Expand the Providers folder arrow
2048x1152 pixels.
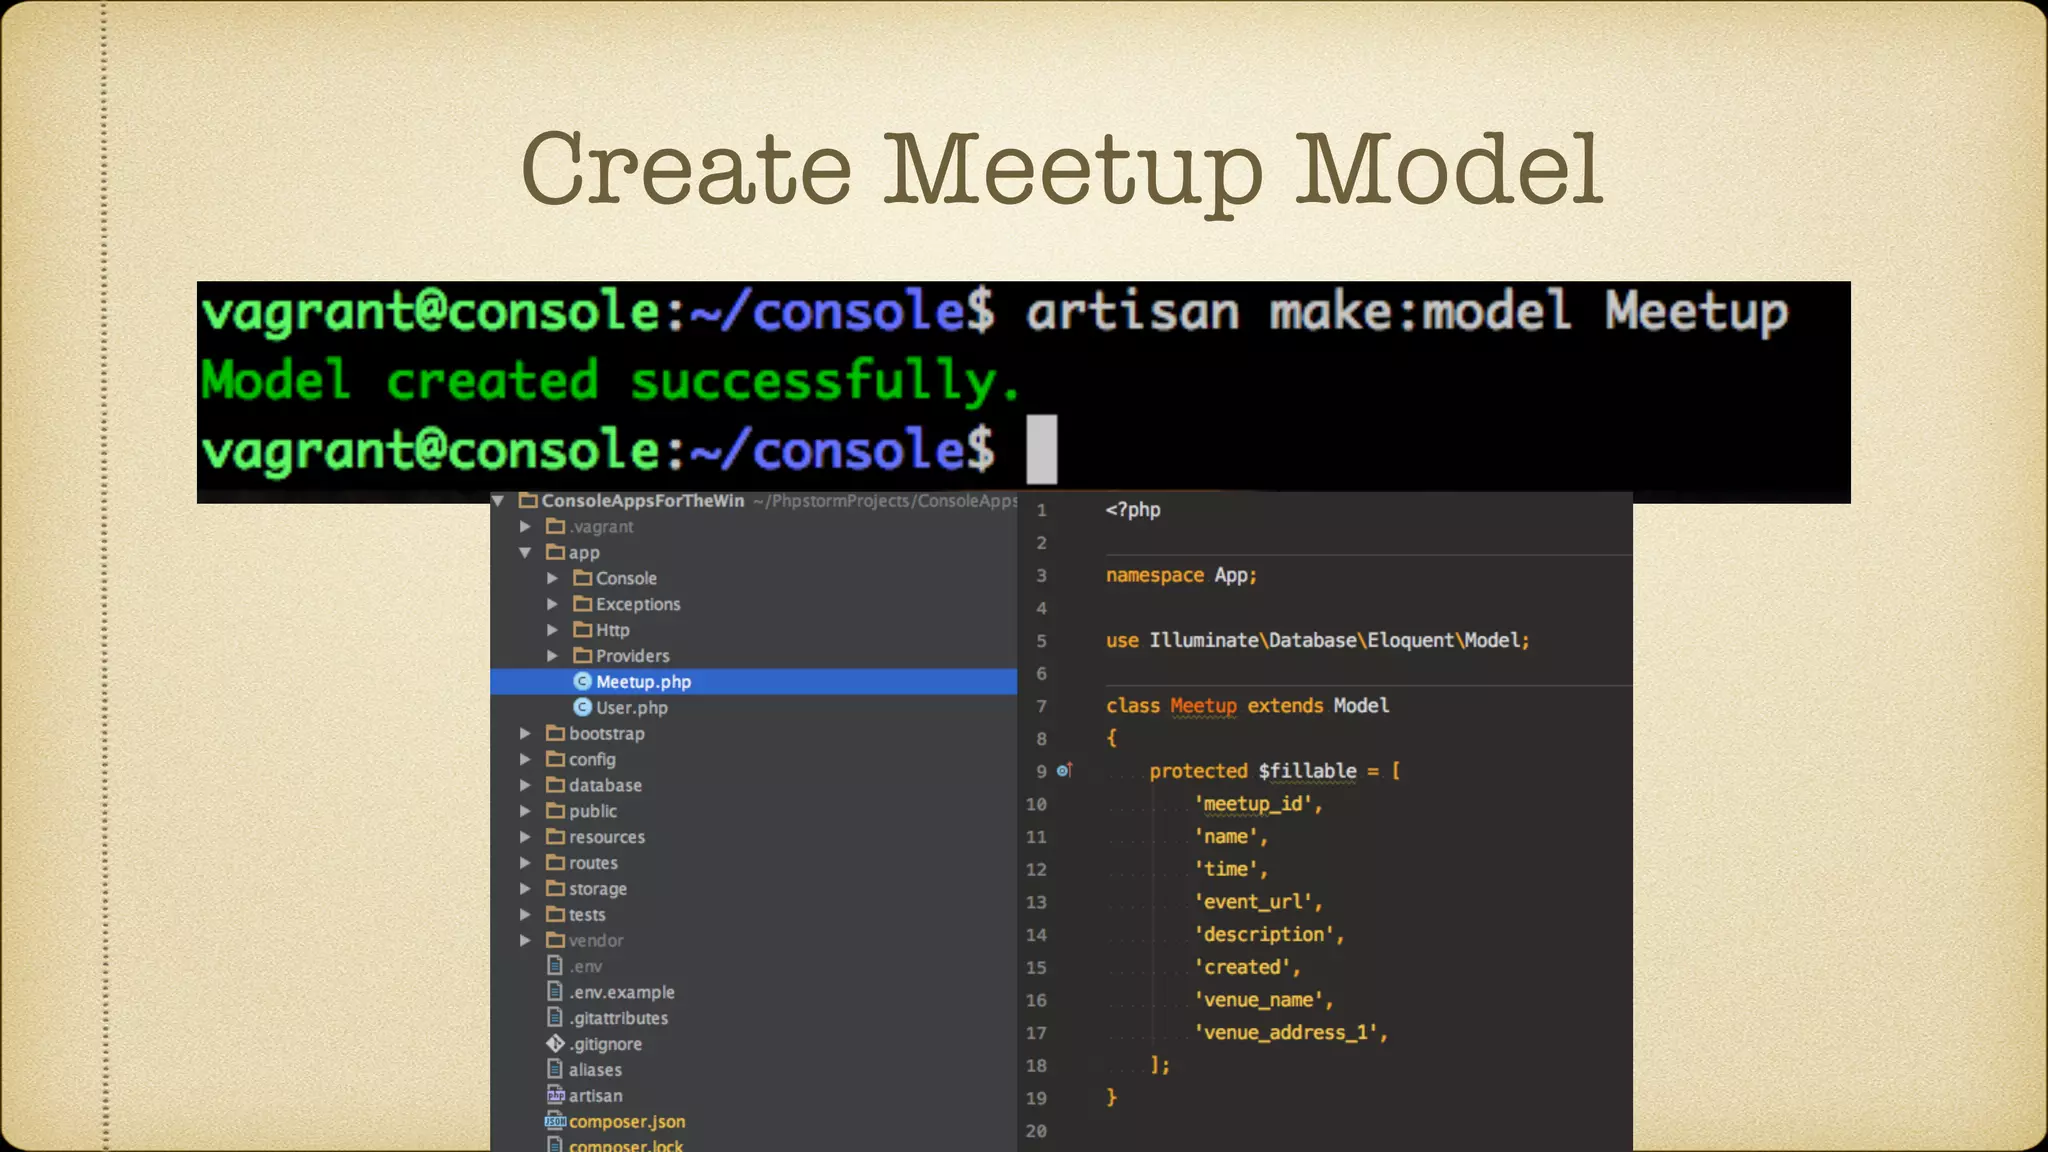click(552, 656)
